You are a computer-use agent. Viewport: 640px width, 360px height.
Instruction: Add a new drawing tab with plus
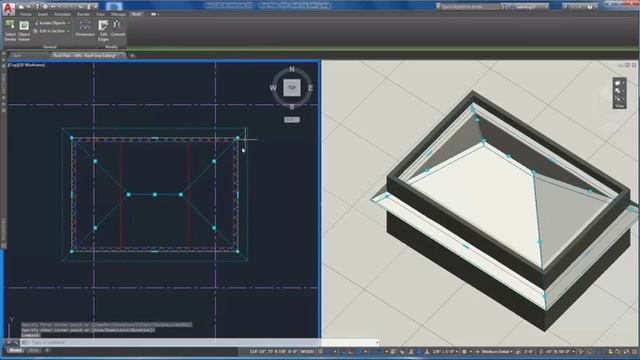click(132, 56)
